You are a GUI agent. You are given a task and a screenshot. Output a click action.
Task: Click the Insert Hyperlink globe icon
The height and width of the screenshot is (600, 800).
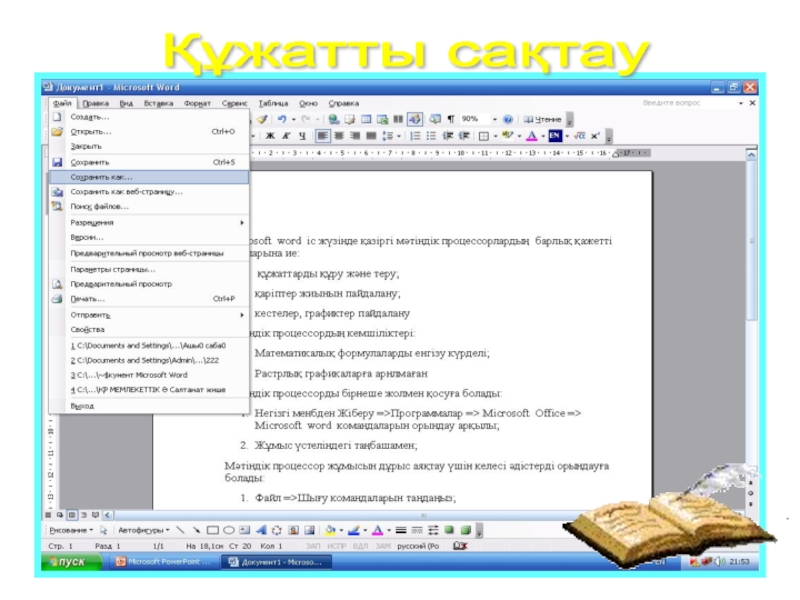pyautogui.click(x=334, y=119)
